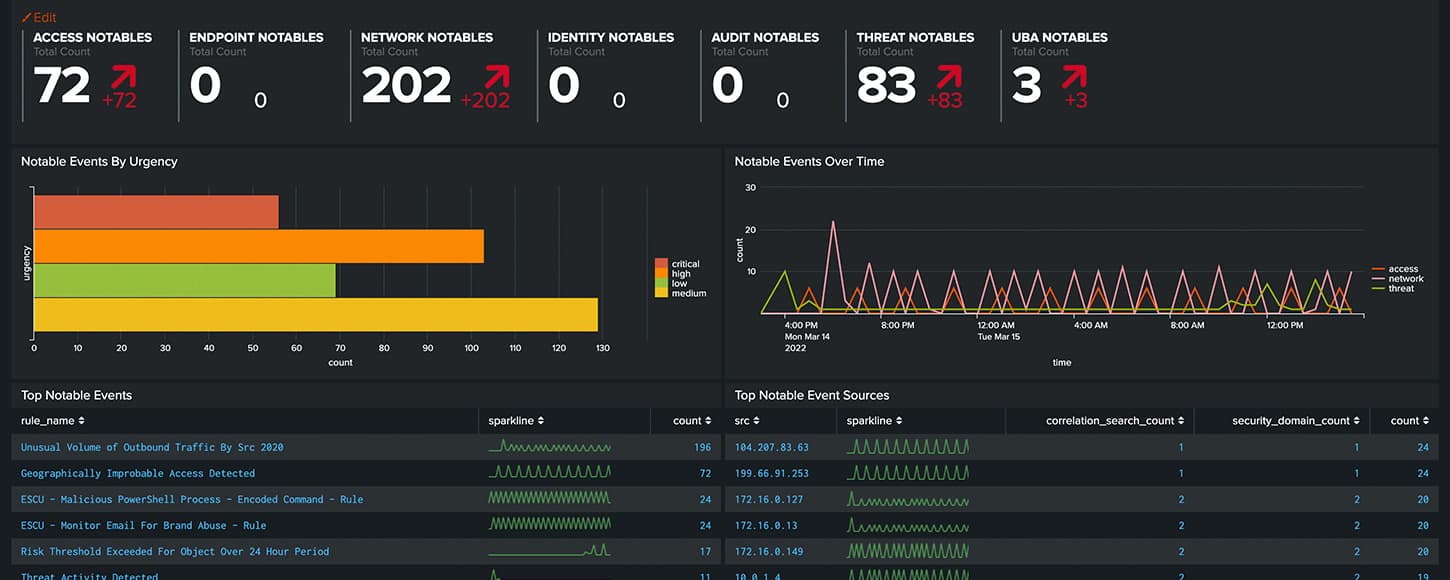The width and height of the screenshot is (1450, 580).
Task: Open the Threat Notables total count 83
Action: 886,86
